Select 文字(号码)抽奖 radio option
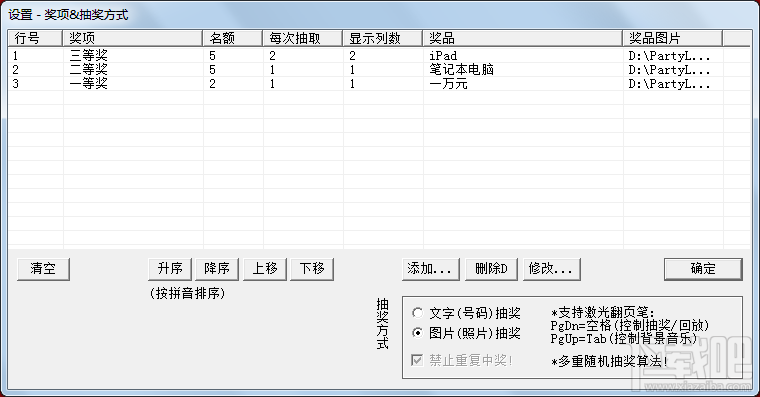760x397 pixels. 466,313
